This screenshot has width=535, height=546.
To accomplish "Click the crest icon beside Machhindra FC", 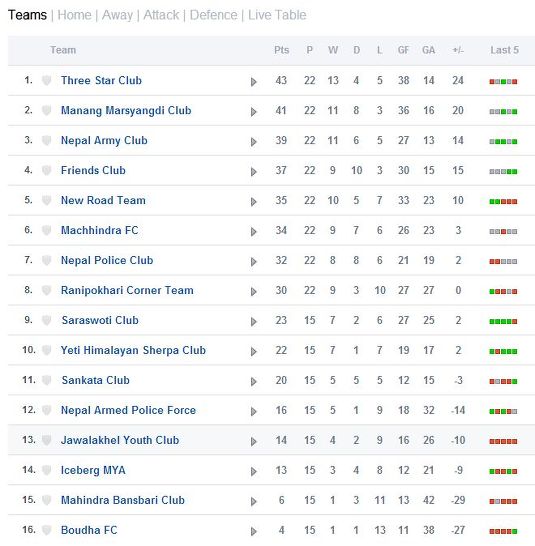I will [46, 230].
